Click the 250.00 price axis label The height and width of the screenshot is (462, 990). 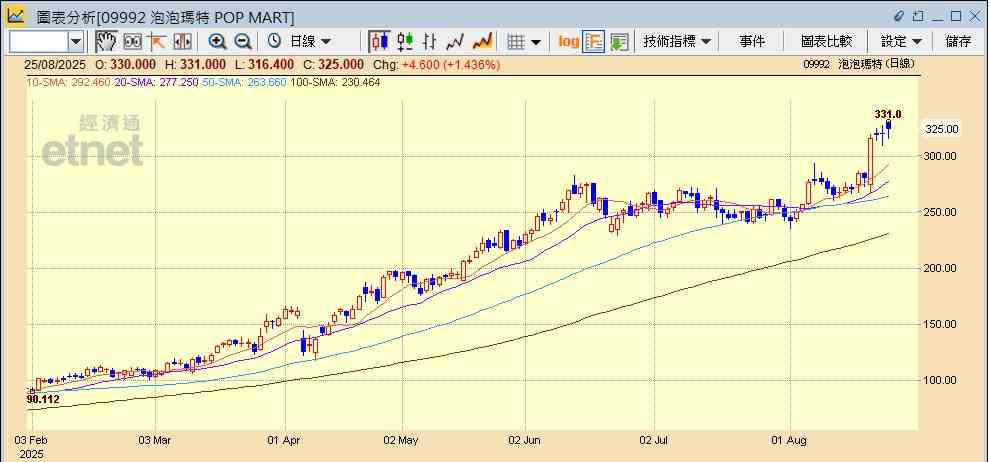[x=941, y=212]
